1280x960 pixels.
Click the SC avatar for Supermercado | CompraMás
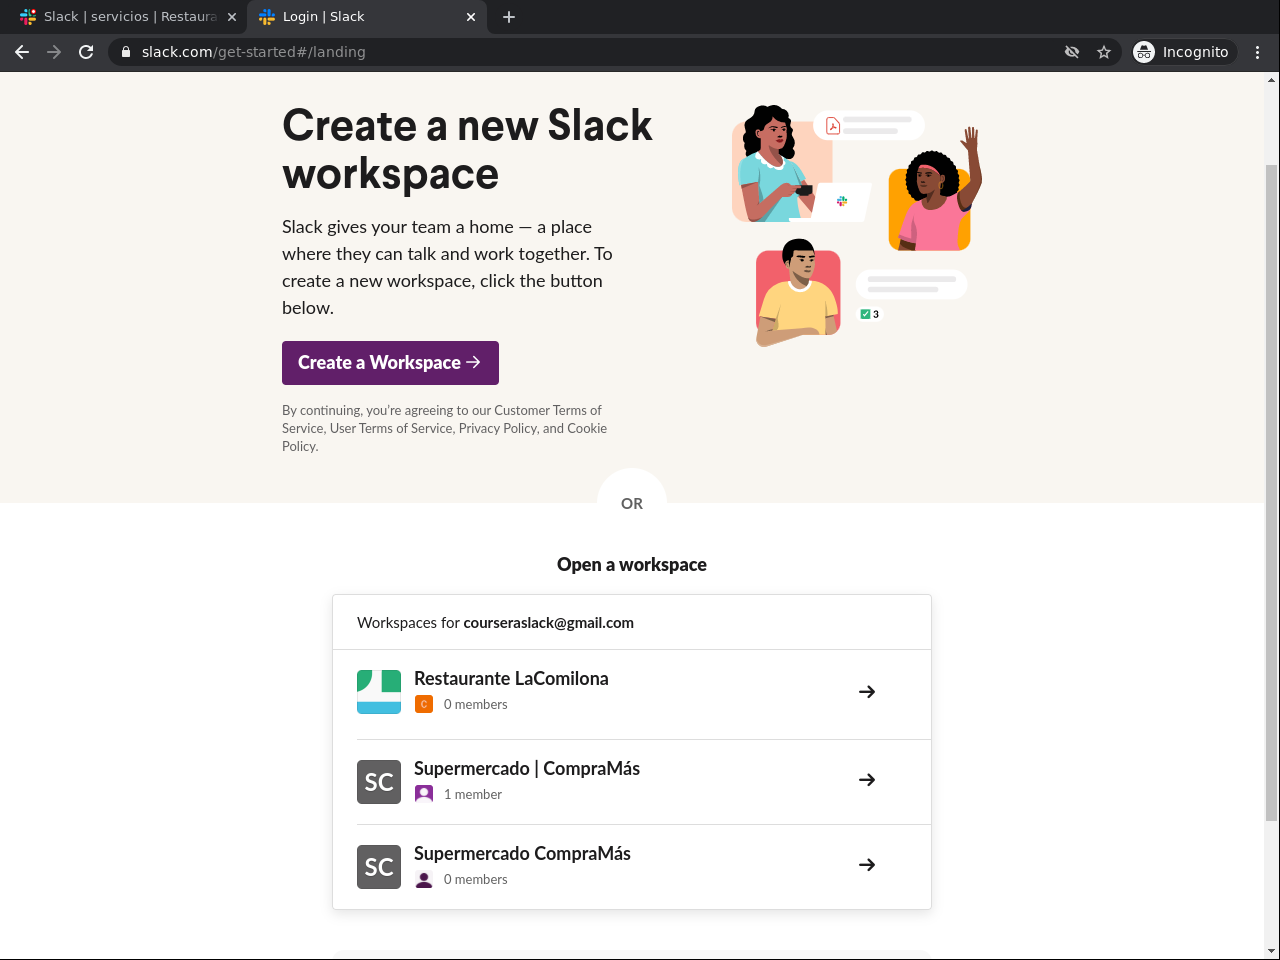point(379,782)
